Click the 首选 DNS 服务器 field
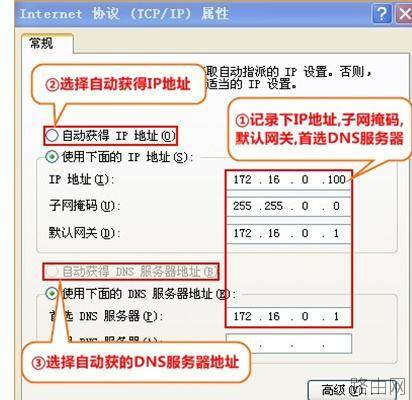Screen dimensions: 412x400 click(x=289, y=316)
